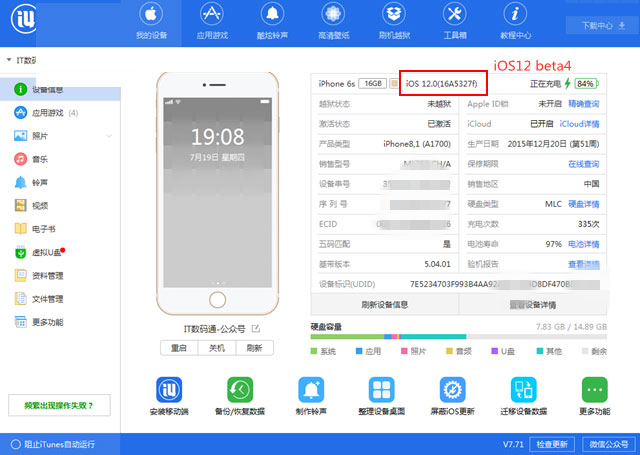Click the 检查更新 button
Image resolution: width=640 pixels, height=455 pixels.
click(552, 444)
